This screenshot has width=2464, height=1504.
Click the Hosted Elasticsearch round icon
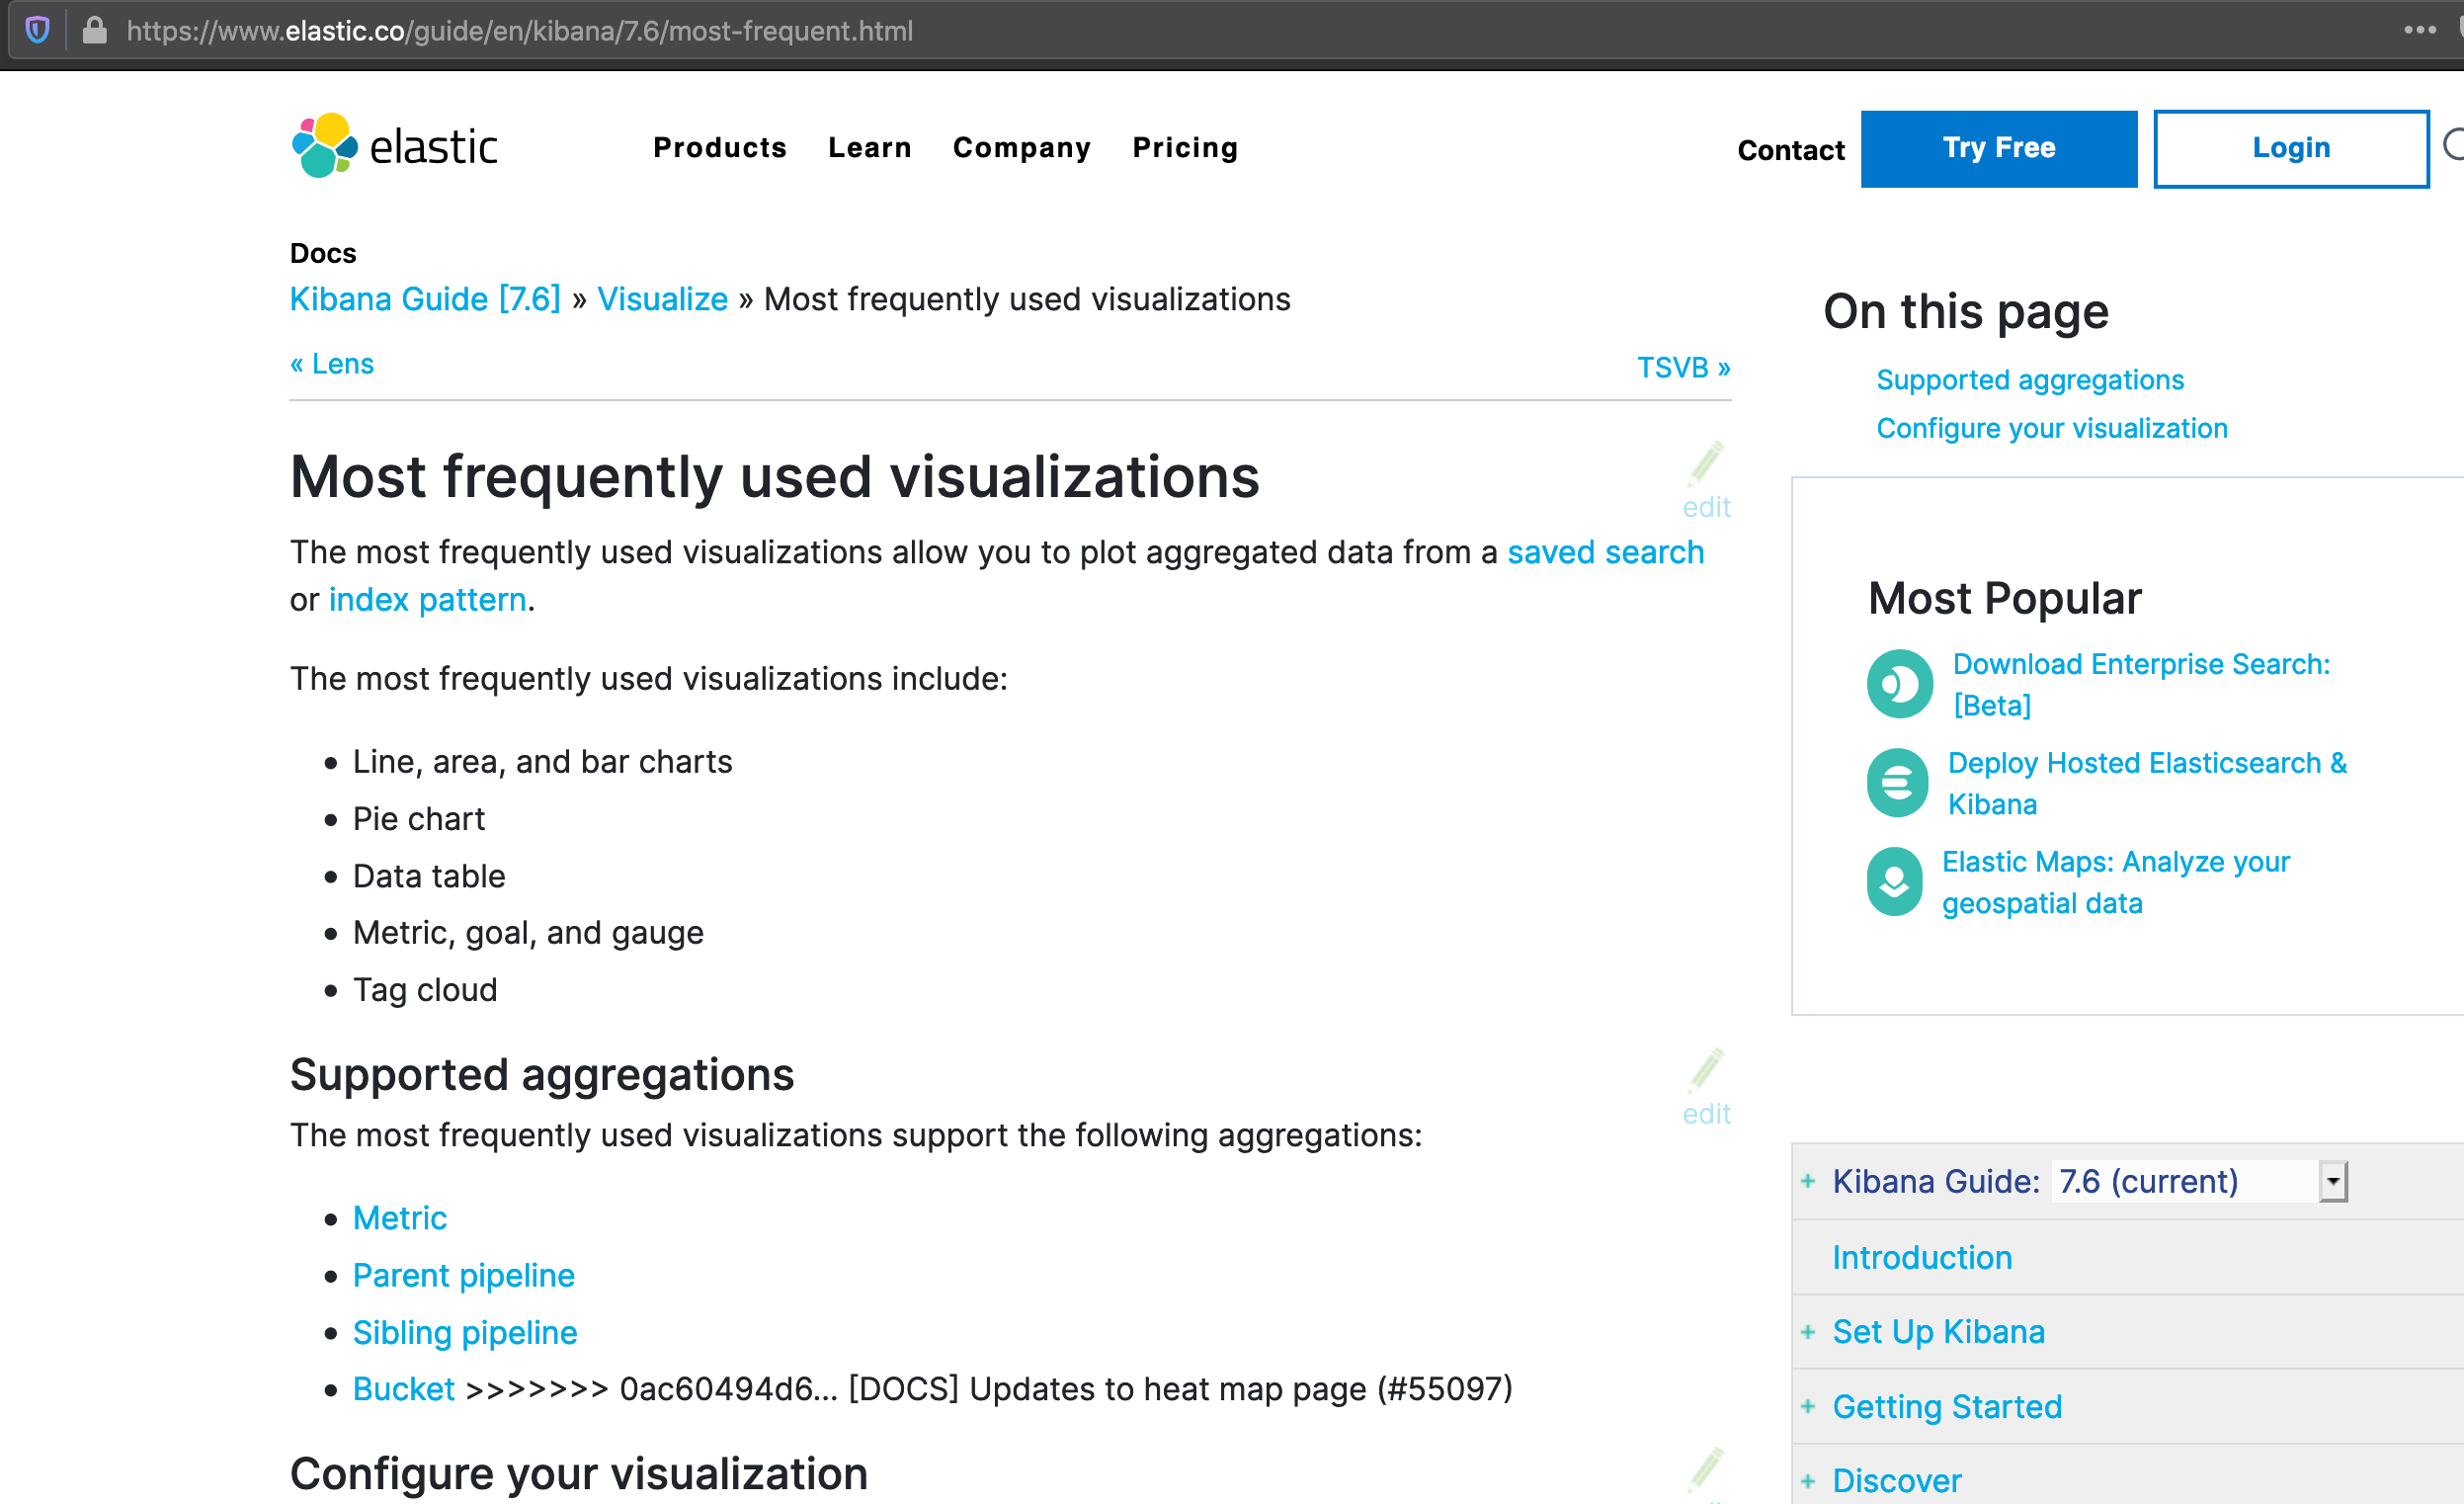coord(1897,783)
